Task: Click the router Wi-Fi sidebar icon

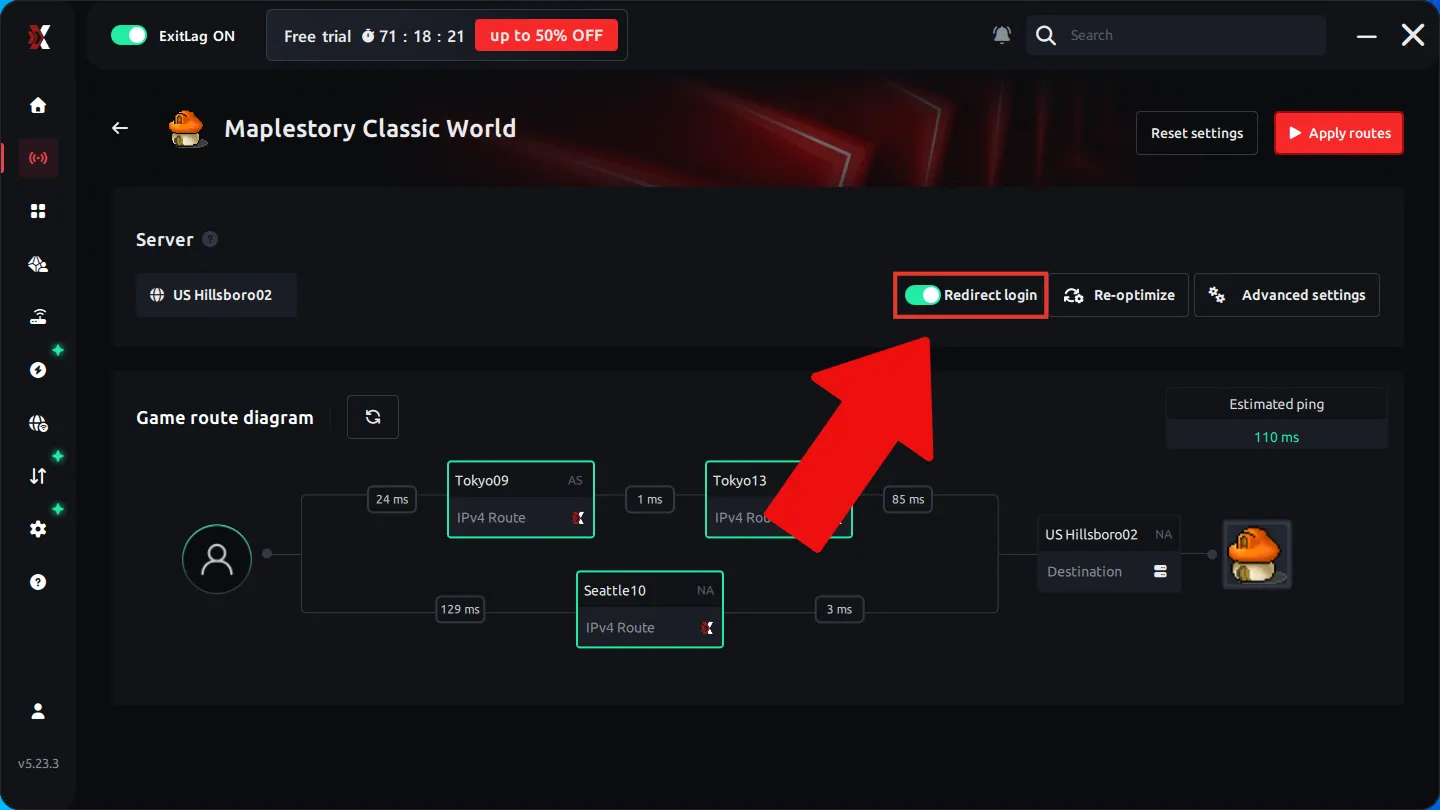Action: click(x=38, y=317)
